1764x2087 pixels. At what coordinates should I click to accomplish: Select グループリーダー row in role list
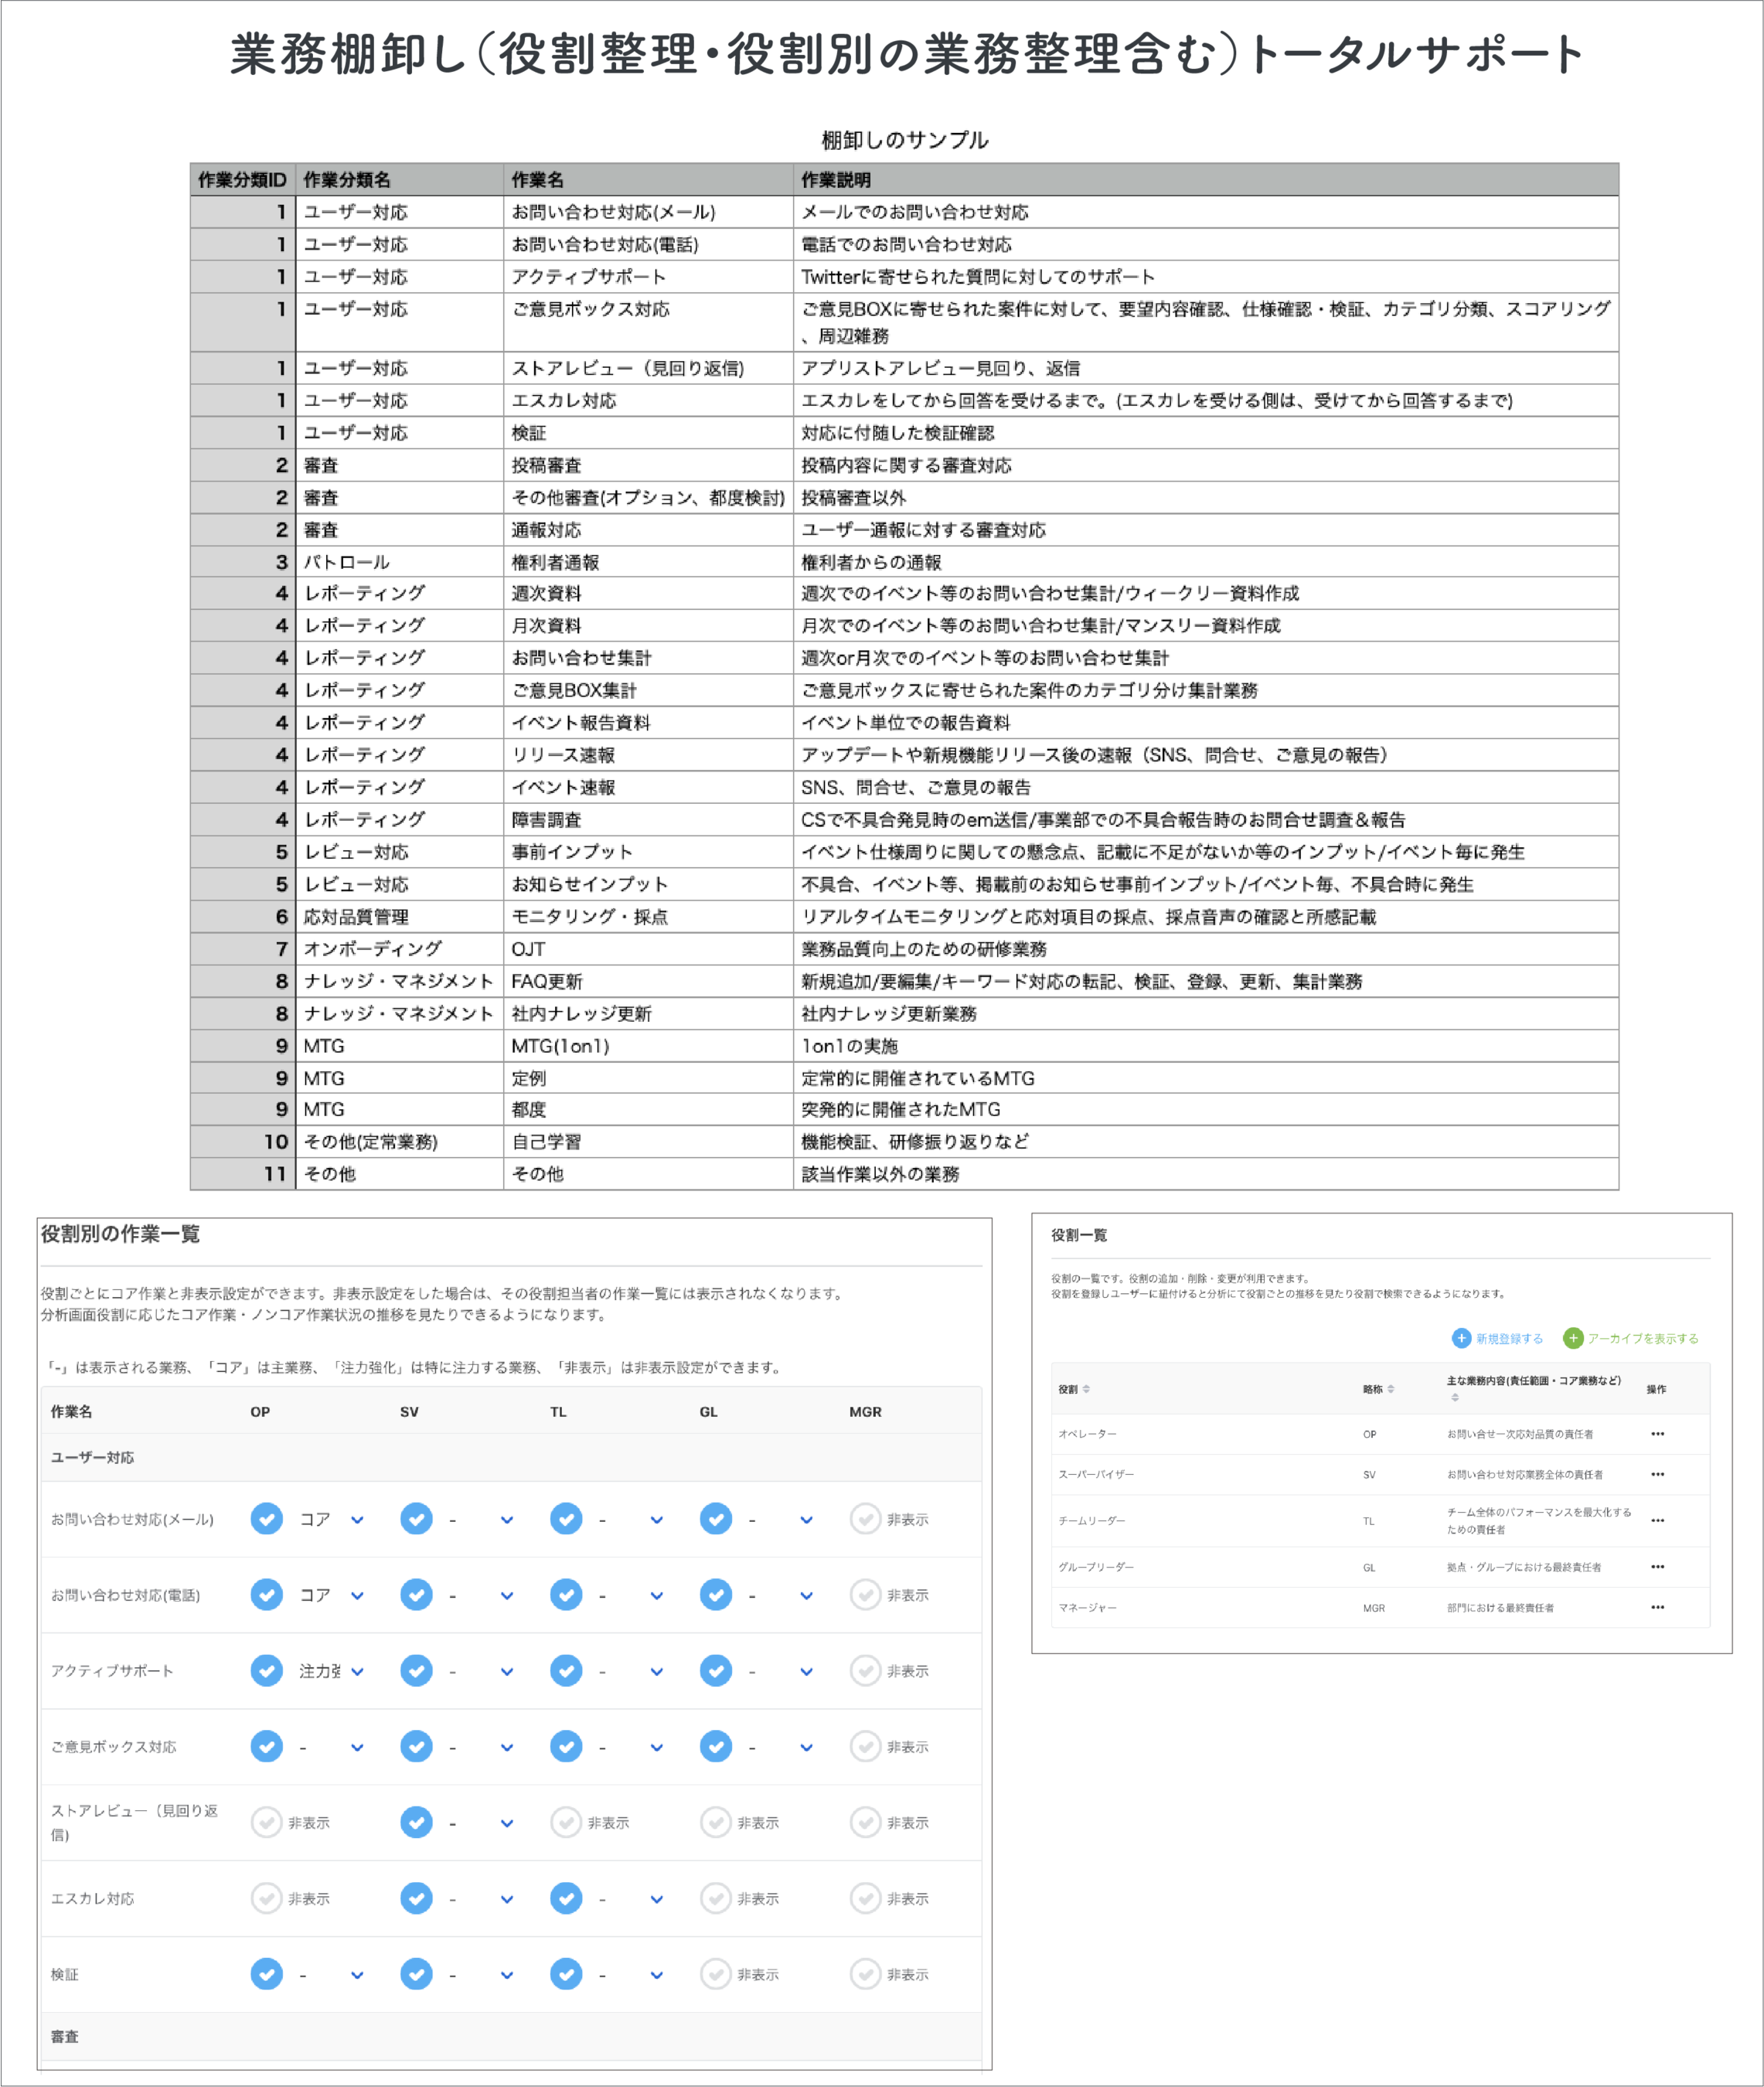pyautogui.click(x=1096, y=1567)
